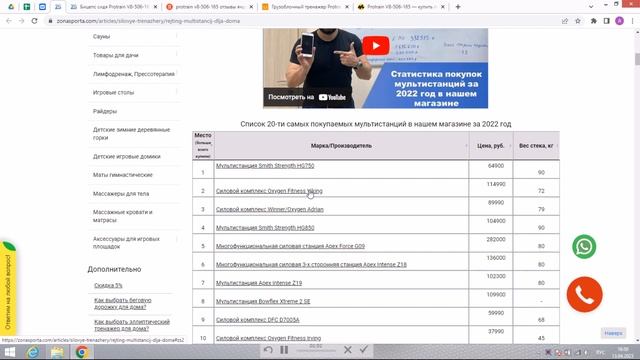Open Силовой комплекс Winner/Oxygen Adrian link

[269, 209]
